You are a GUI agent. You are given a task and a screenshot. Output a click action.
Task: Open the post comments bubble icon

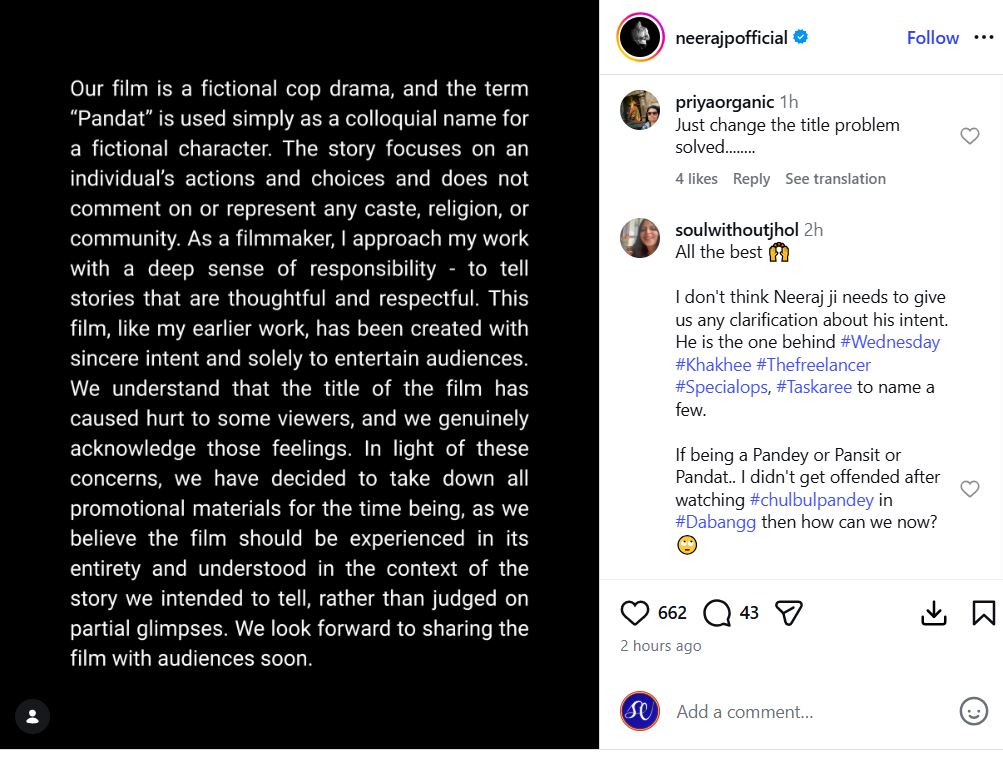(717, 613)
